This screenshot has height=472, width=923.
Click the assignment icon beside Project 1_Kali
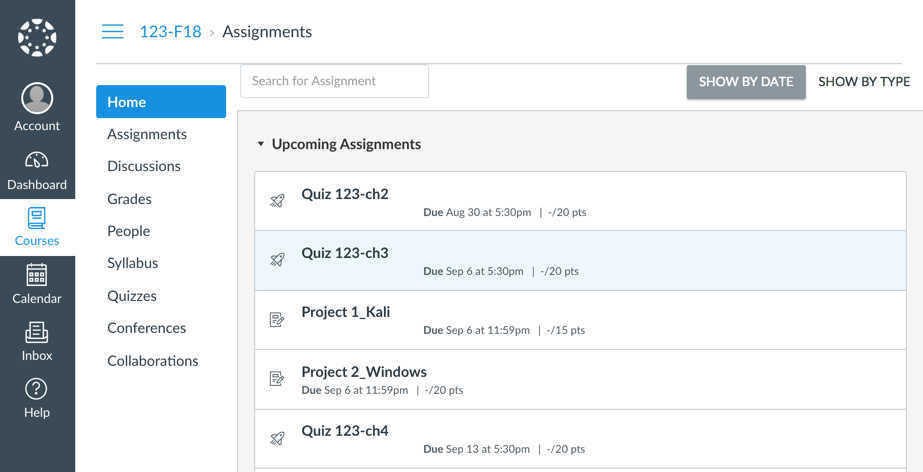(x=278, y=320)
